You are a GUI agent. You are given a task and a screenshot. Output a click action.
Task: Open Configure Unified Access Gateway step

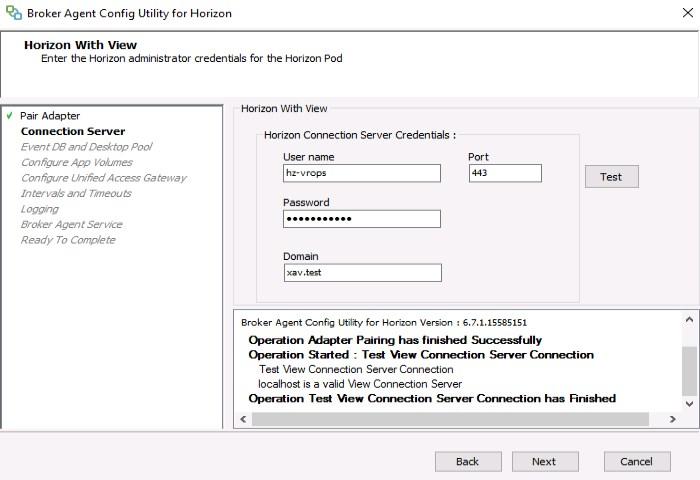coord(104,178)
